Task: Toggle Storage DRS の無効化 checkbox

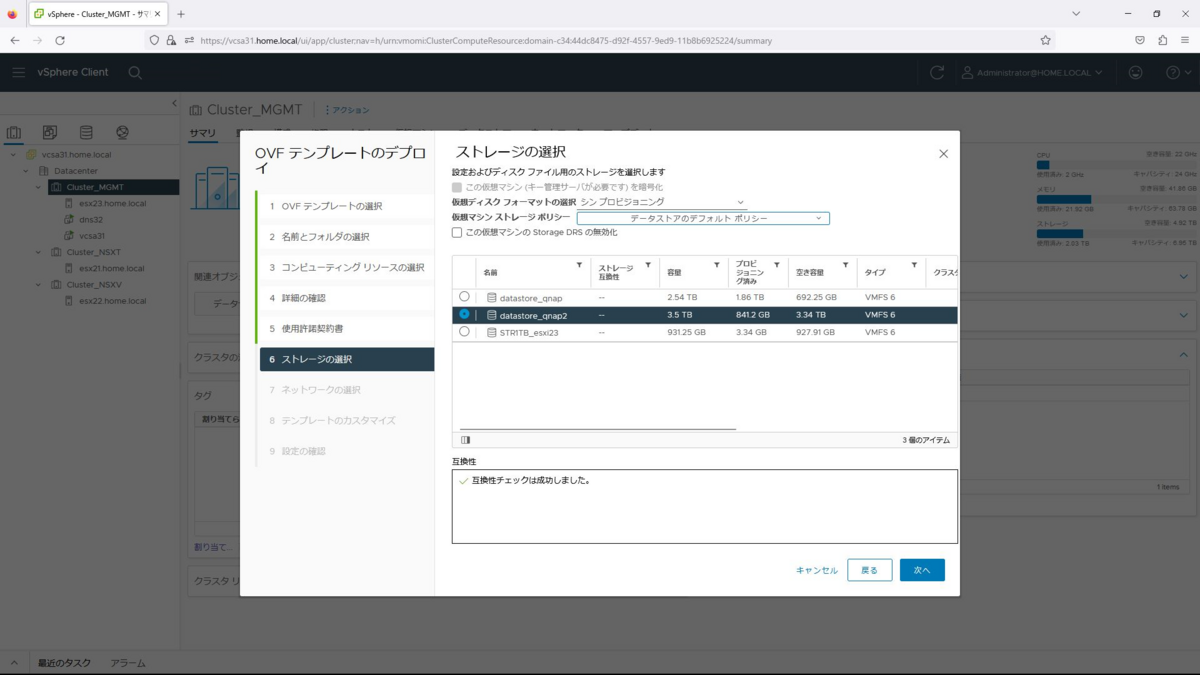Action: [x=457, y=233]
